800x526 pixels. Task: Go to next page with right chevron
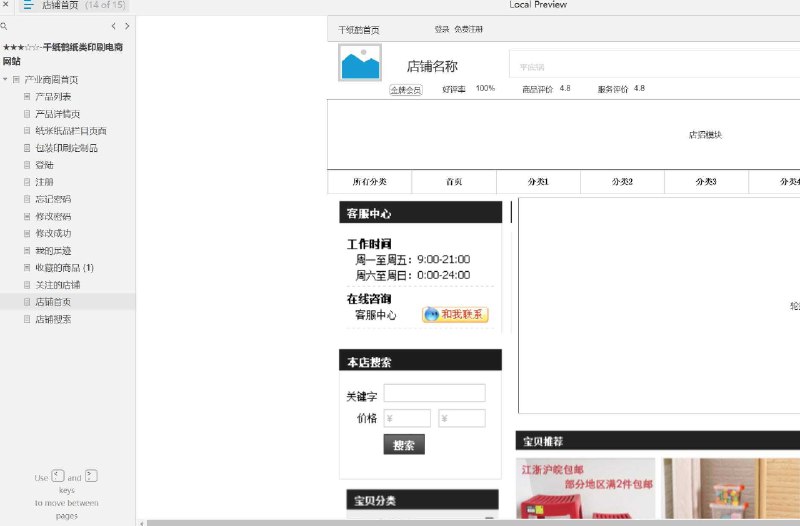pyautogui.click(x=127, y=26)
